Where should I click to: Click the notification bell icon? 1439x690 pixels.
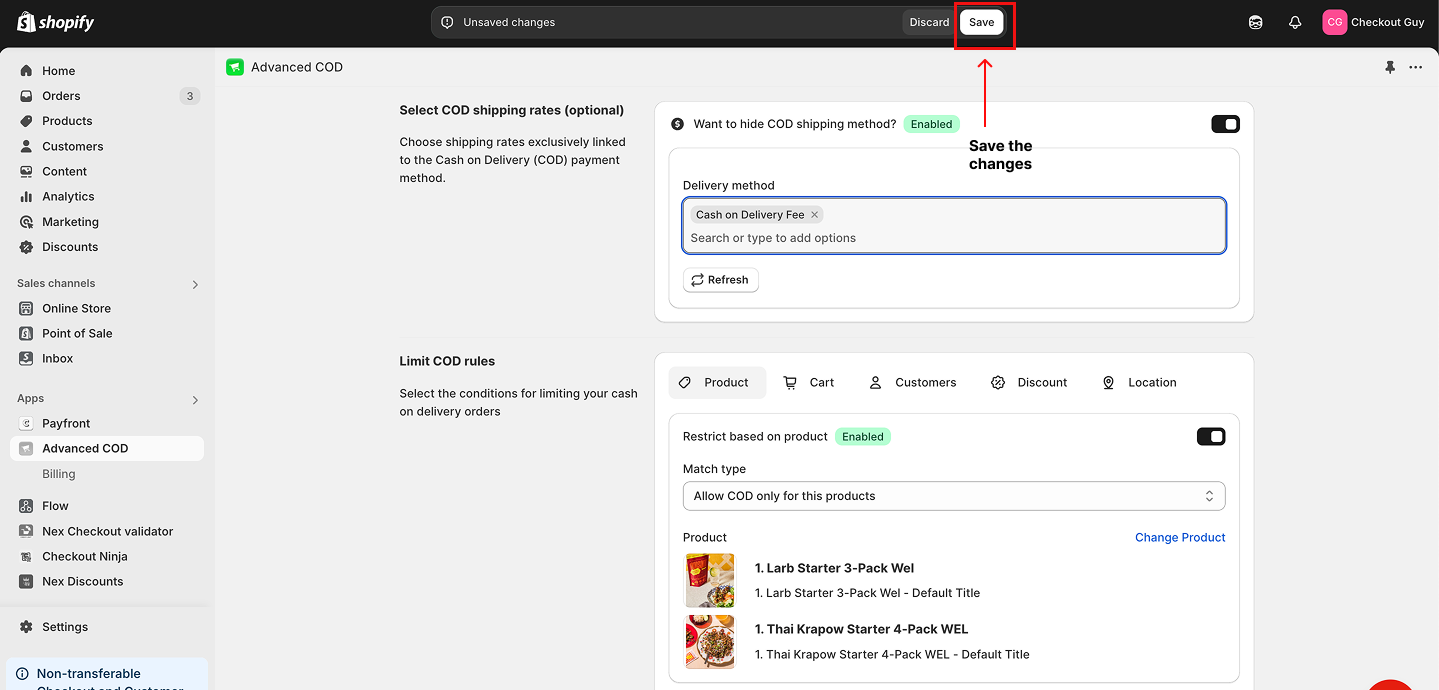click(1295, 22)
